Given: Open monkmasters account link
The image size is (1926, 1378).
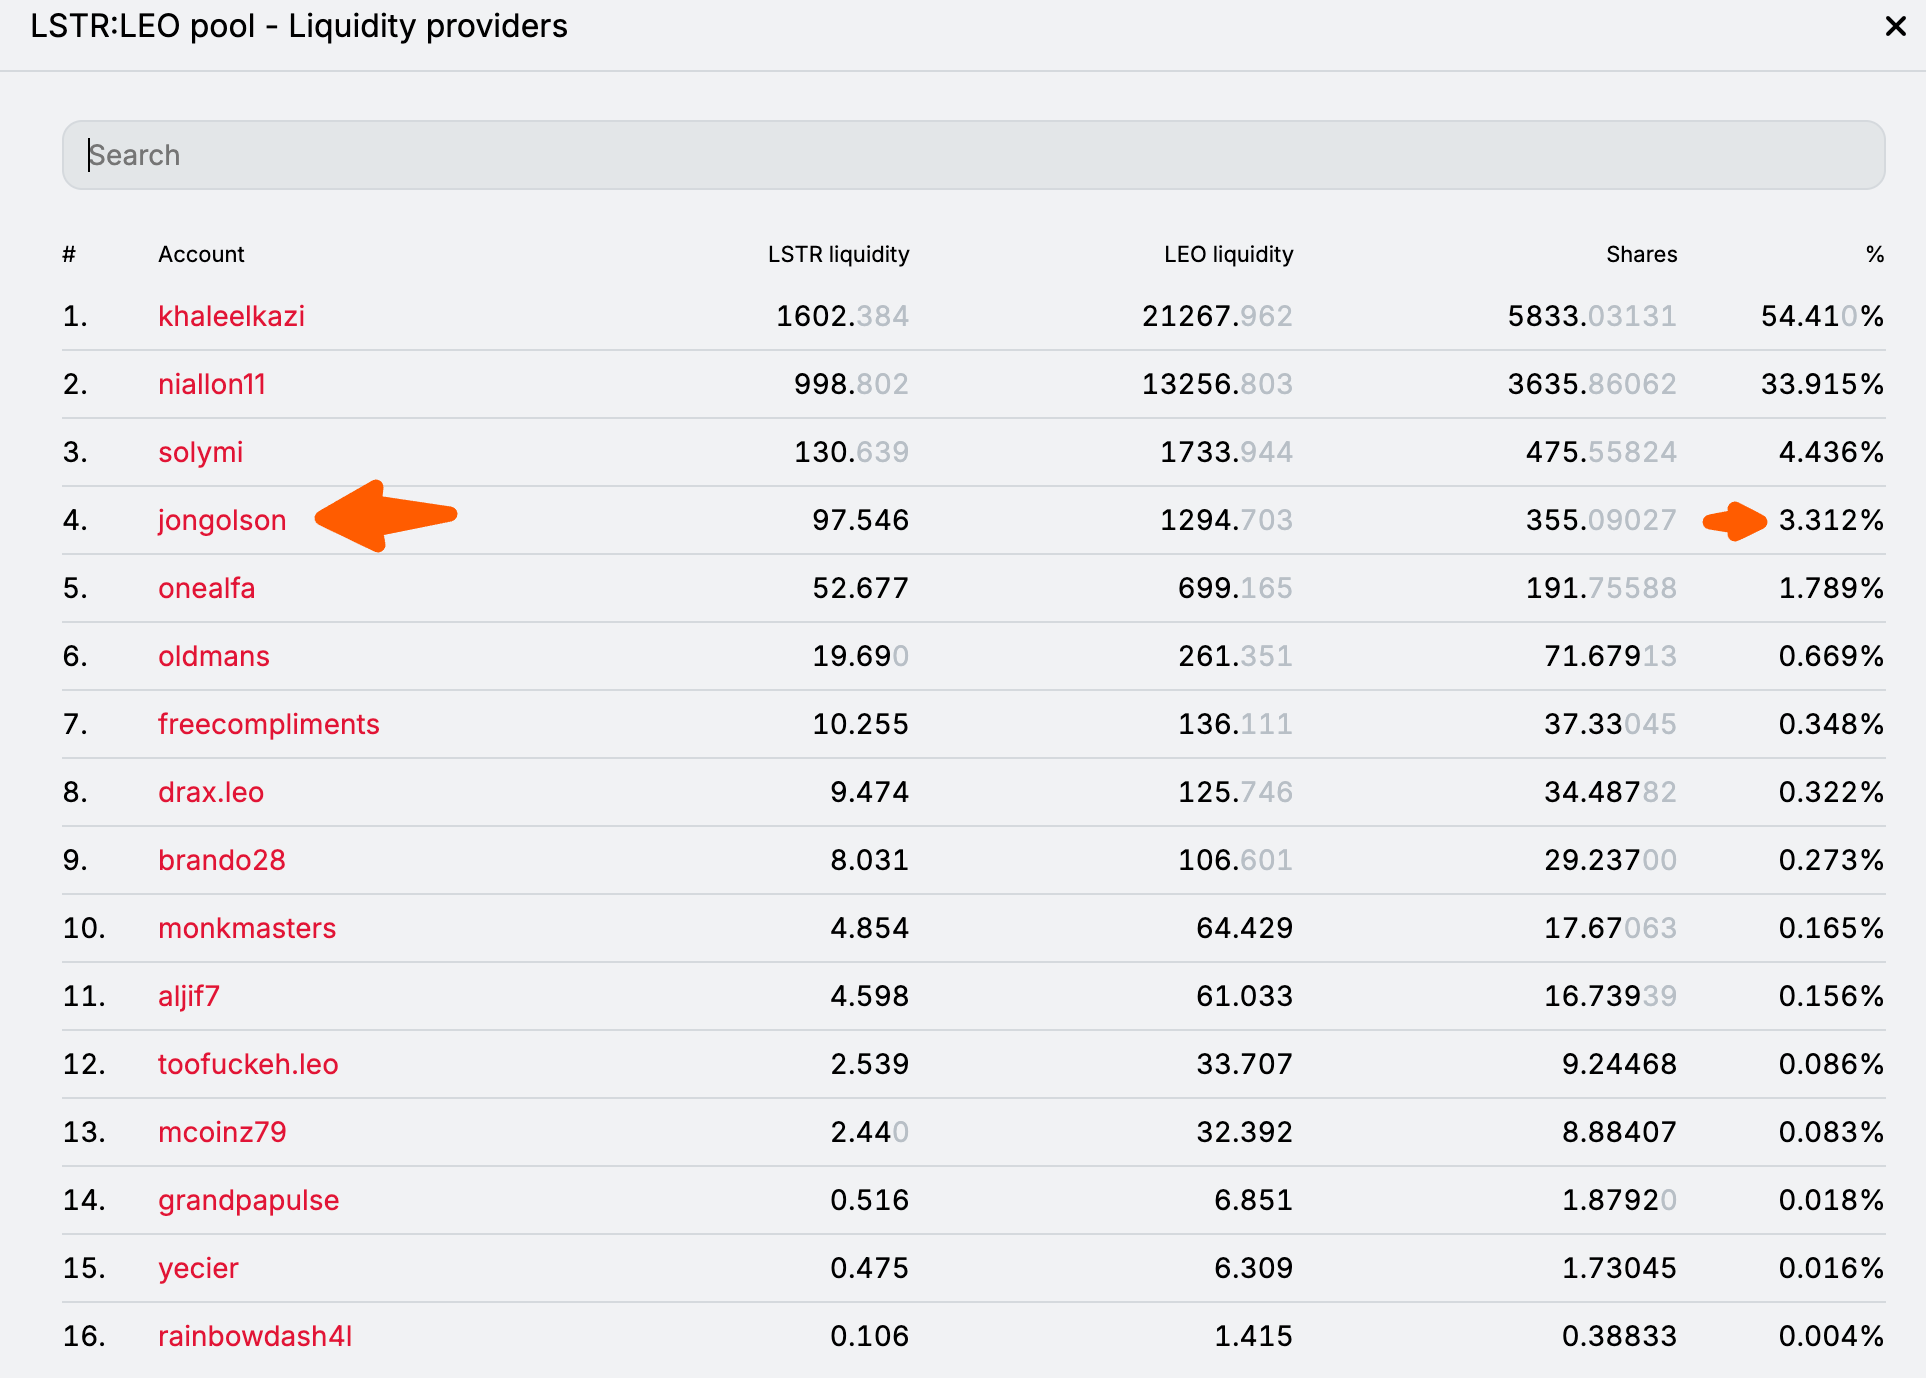Looking at the screenshot, I should (x=247, y=928).
